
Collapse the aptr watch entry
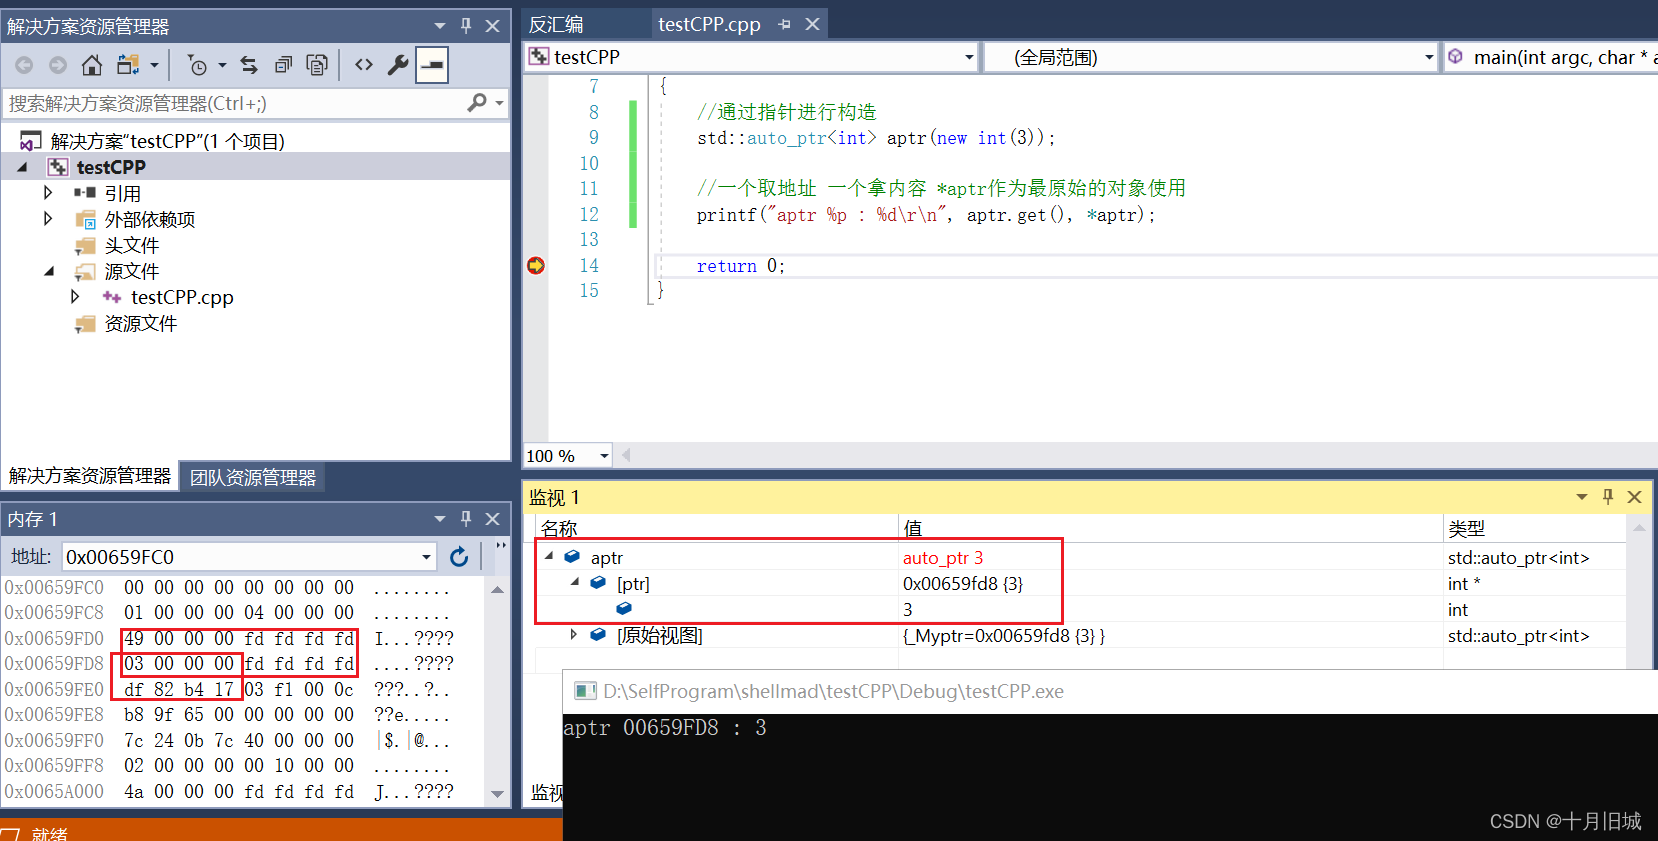(x=548, y=556)
